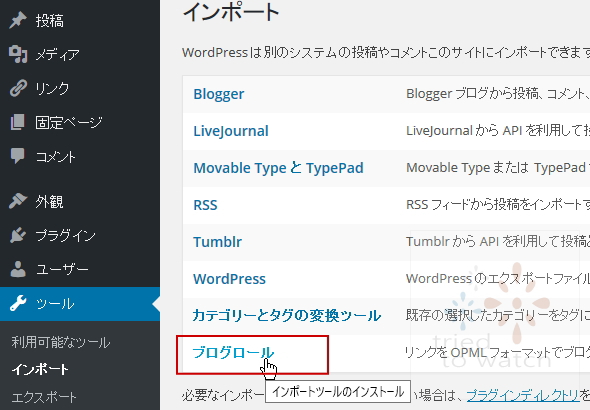Click the pages icon beside 固定ページ
The width and height of the screenshot is (590, 410).
[x=18, y=122]
